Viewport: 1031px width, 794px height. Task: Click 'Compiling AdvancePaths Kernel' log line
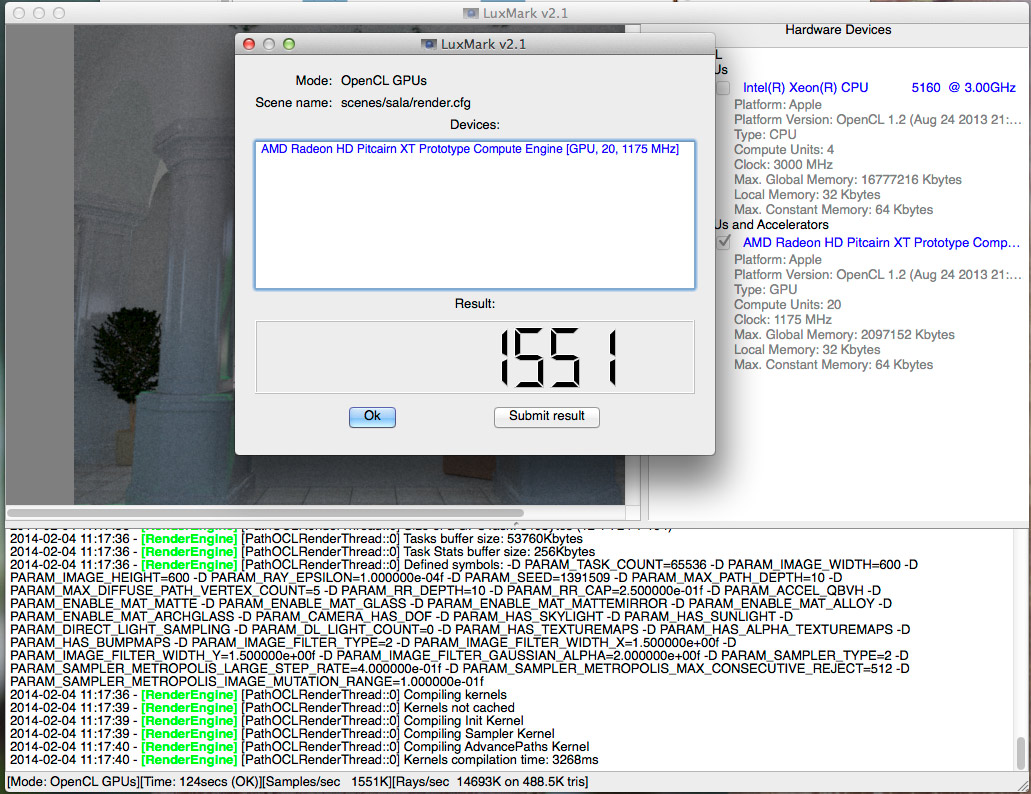[x=299, y=747]
